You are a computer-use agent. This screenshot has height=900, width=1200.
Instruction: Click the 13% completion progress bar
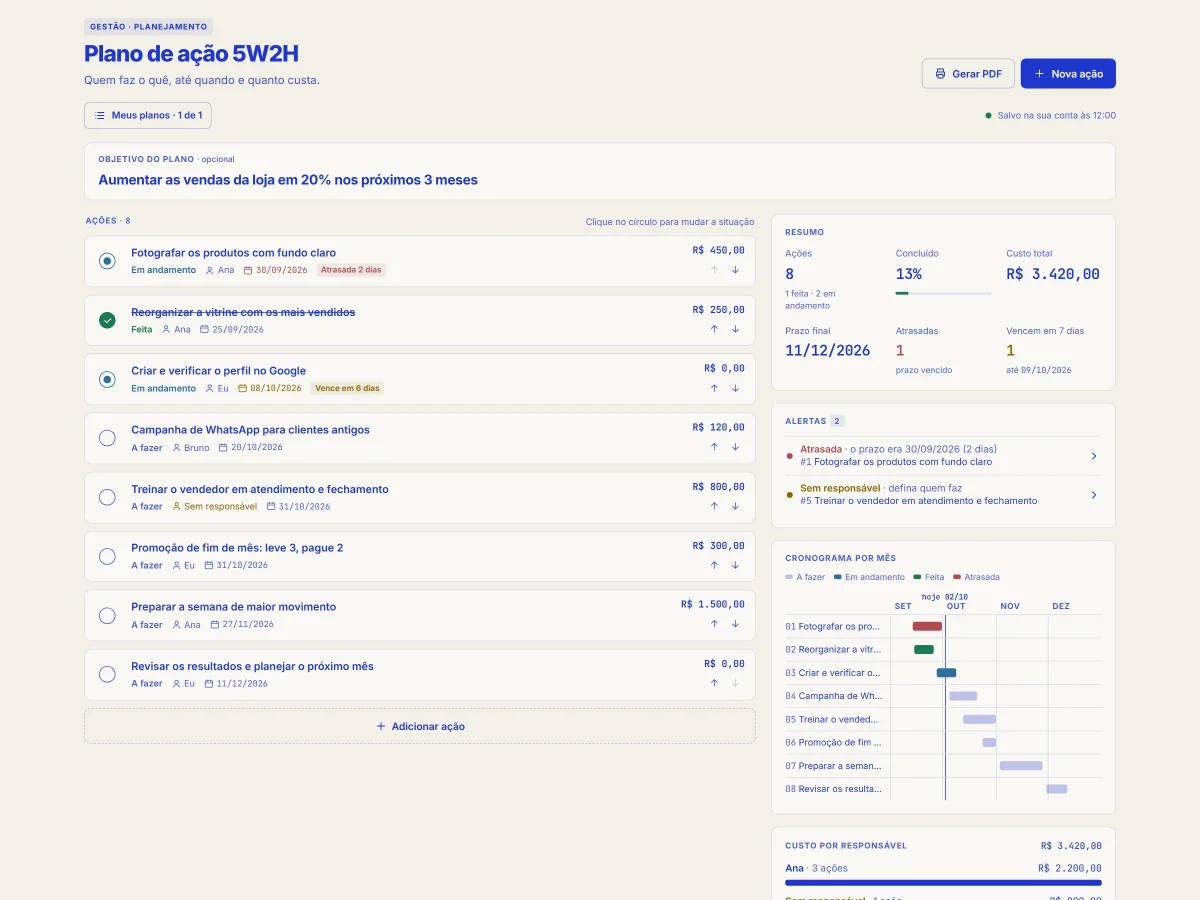(943, 293)
